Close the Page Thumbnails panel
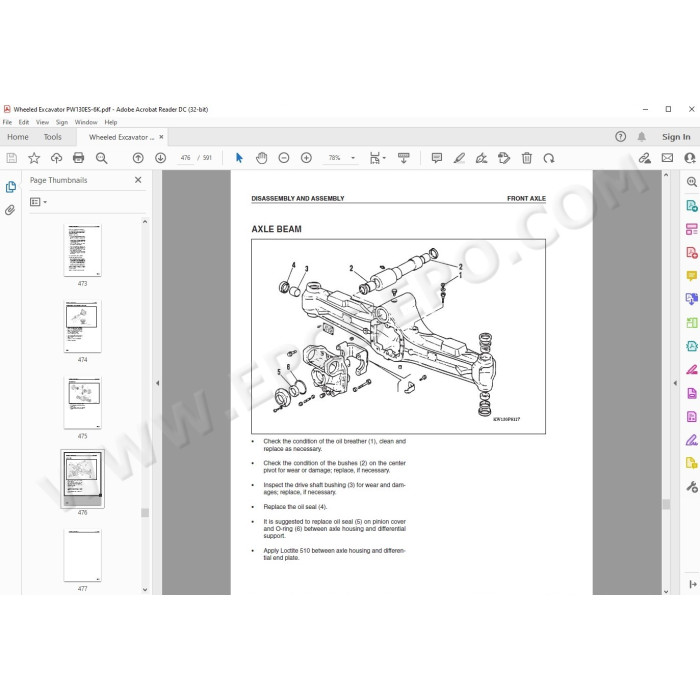Image resolution: width=700 pixels, height=700 pixels. (x=138, y=180)
